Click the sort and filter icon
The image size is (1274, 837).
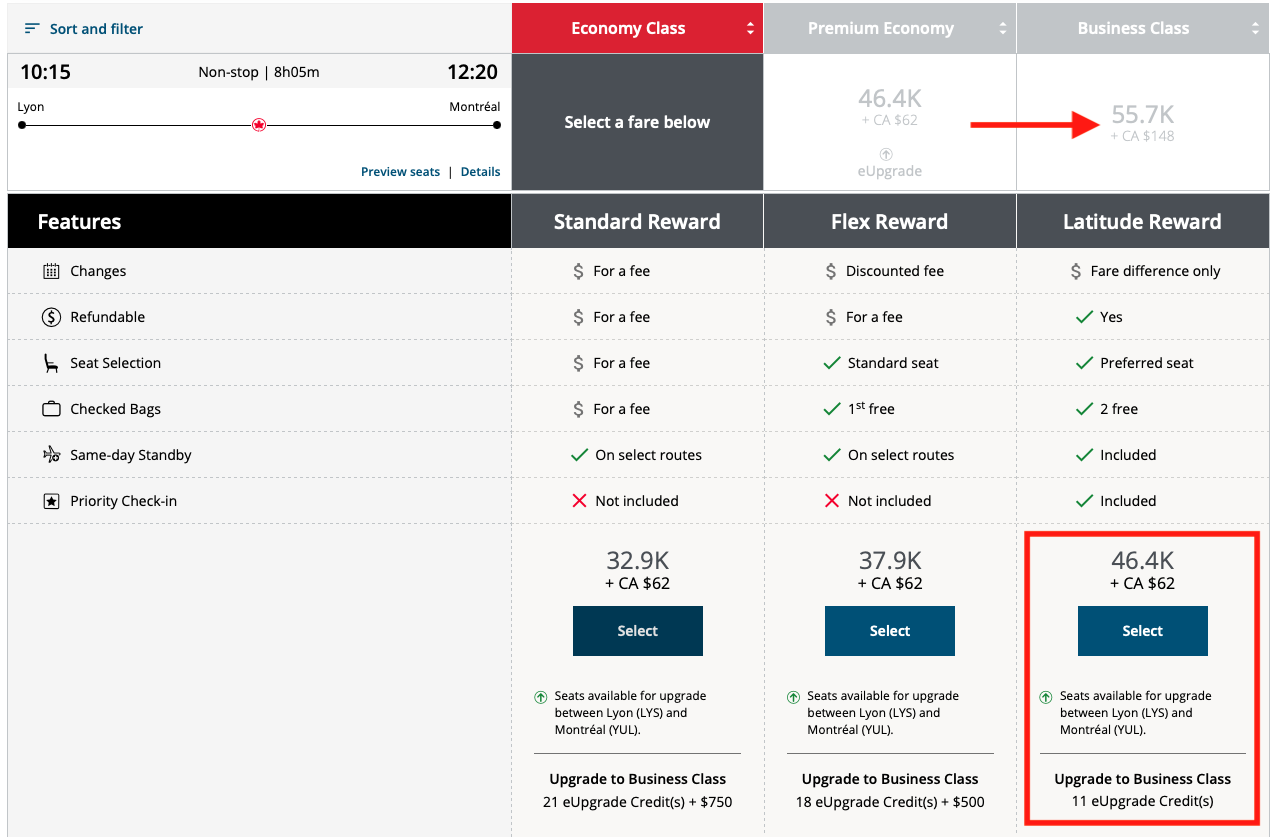click(32, 28)
